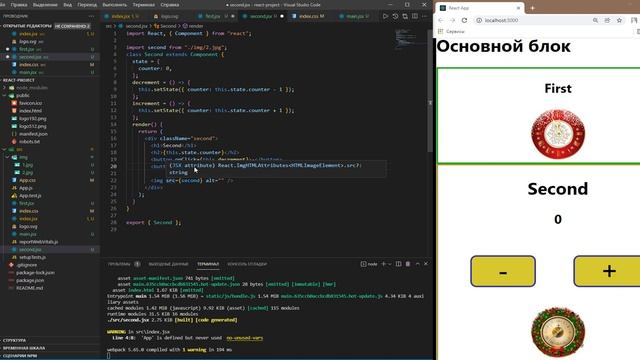Maximize the terminal panel with chevron
The image size is (640, 360).
pos(418,264)
